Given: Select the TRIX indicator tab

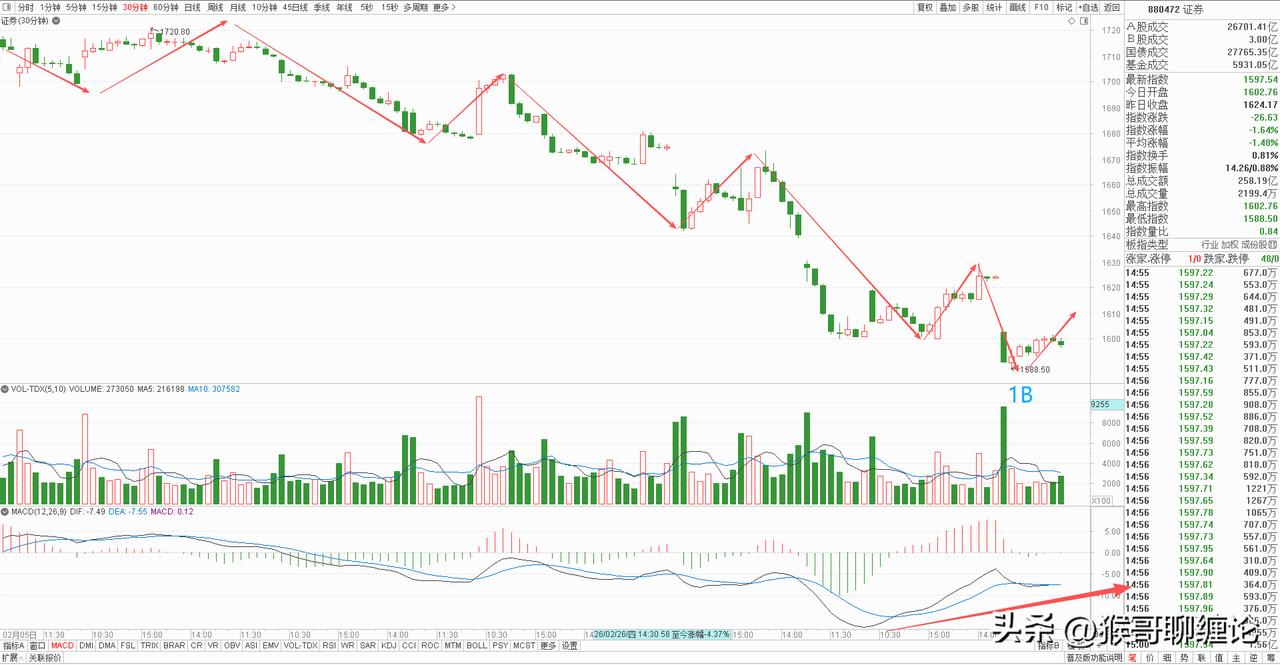Looking at the screenshot, I should [149, 645].
